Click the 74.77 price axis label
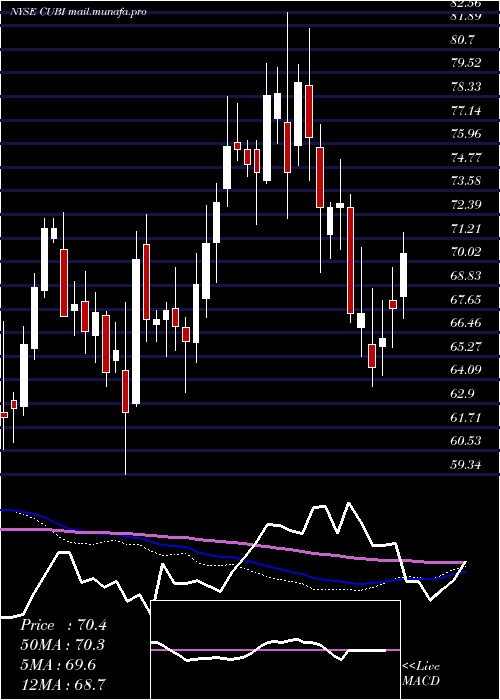Image resolution: width=500 pixels, height=700 pixels. pyautogui.click(x=466, y=158)
